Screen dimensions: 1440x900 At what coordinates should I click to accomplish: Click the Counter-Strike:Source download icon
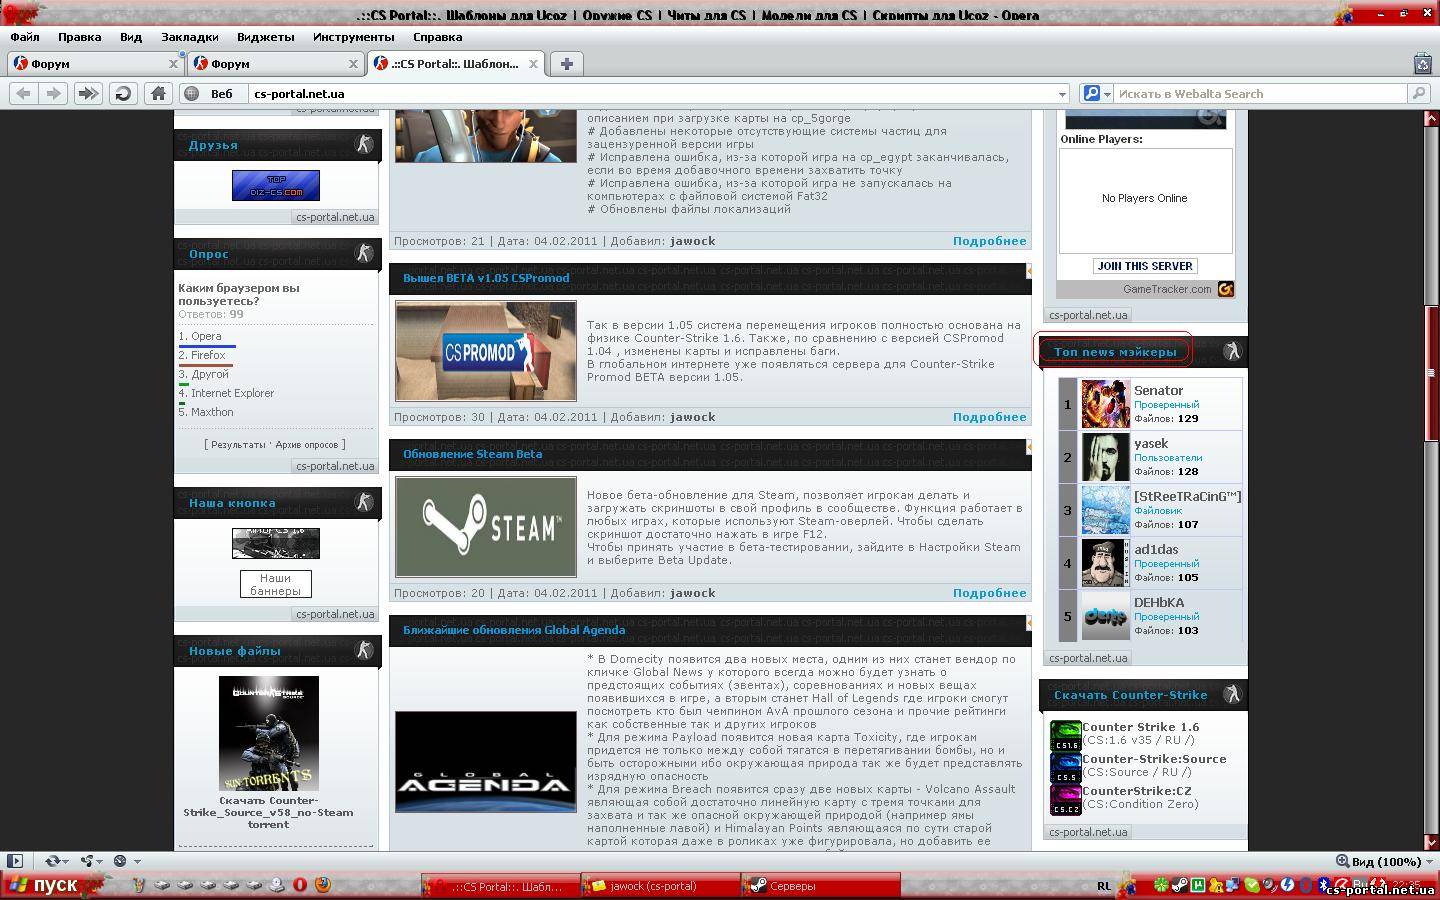tap(1065, 767)
